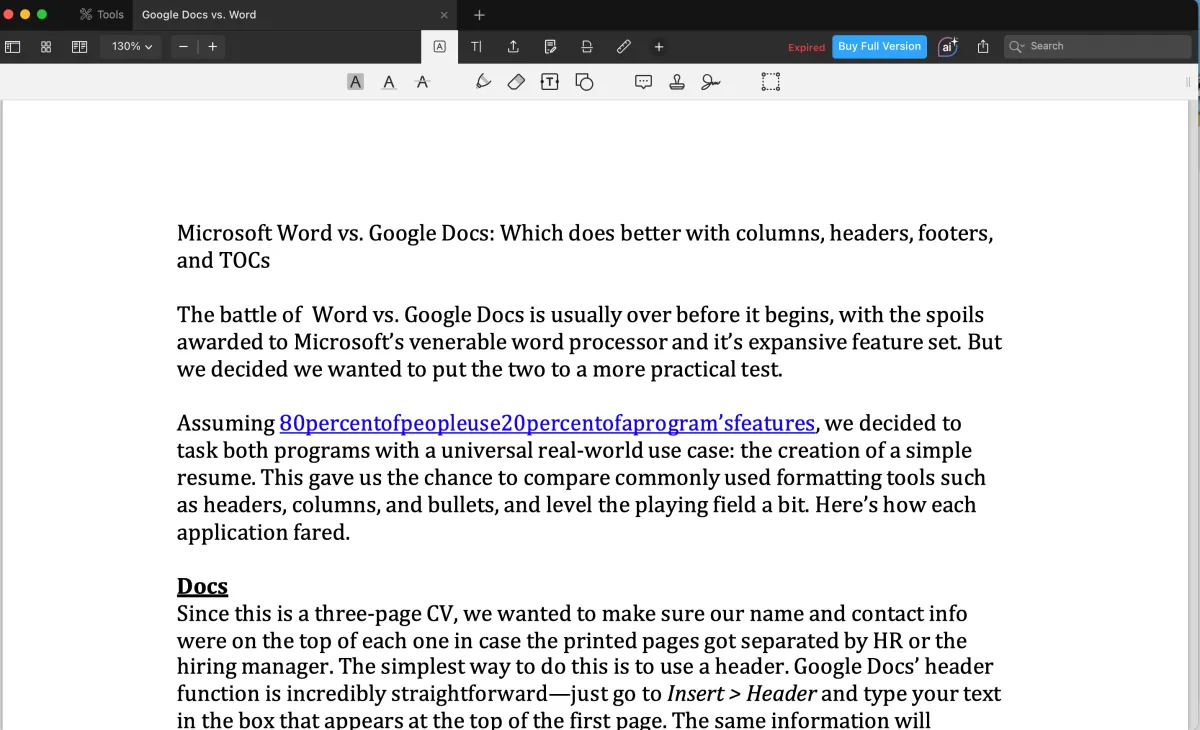Select the stamp tool
This screenshot has width=1200, height=730.
pos(677,82)
